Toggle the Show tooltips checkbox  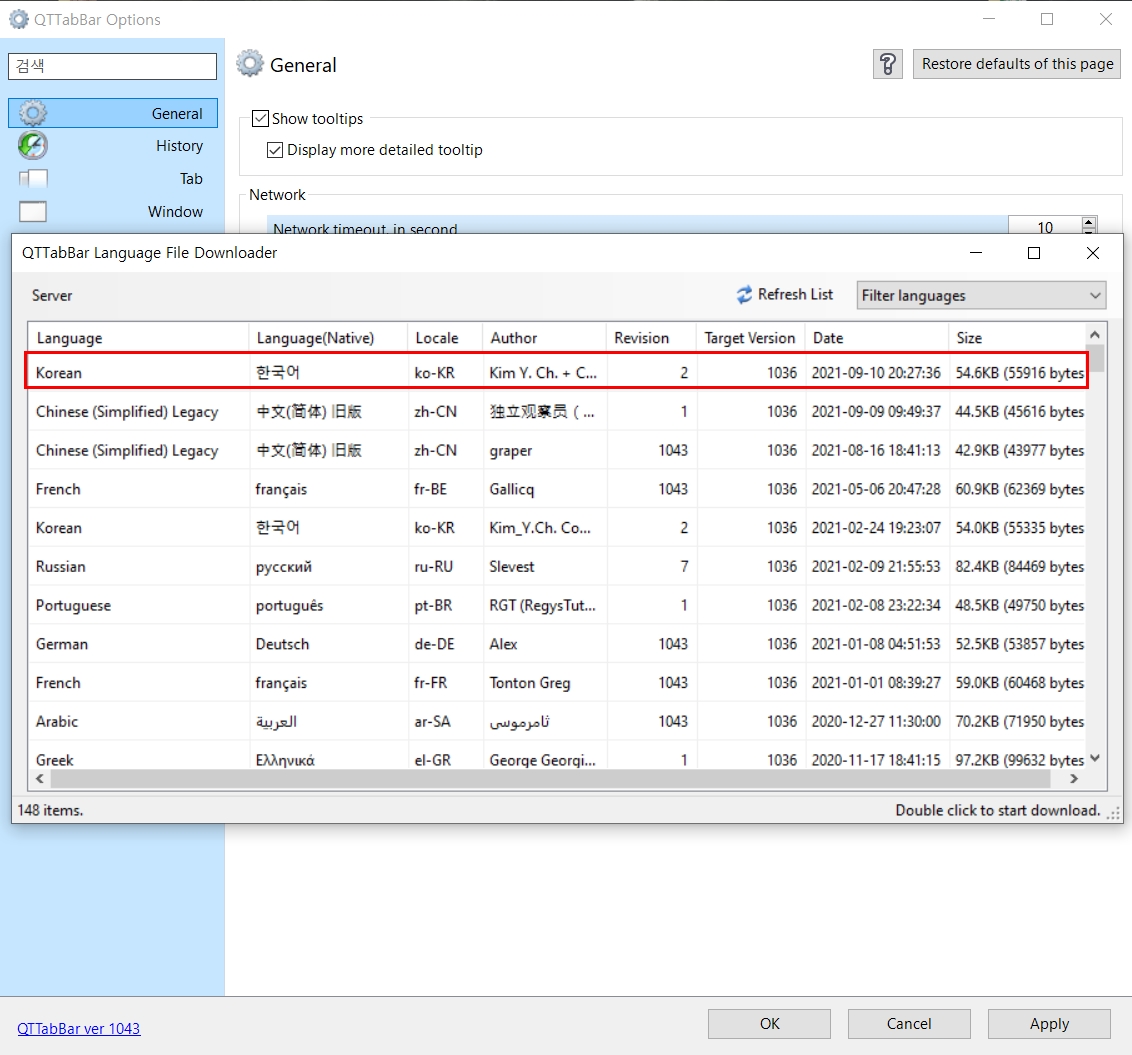(260, 118)
